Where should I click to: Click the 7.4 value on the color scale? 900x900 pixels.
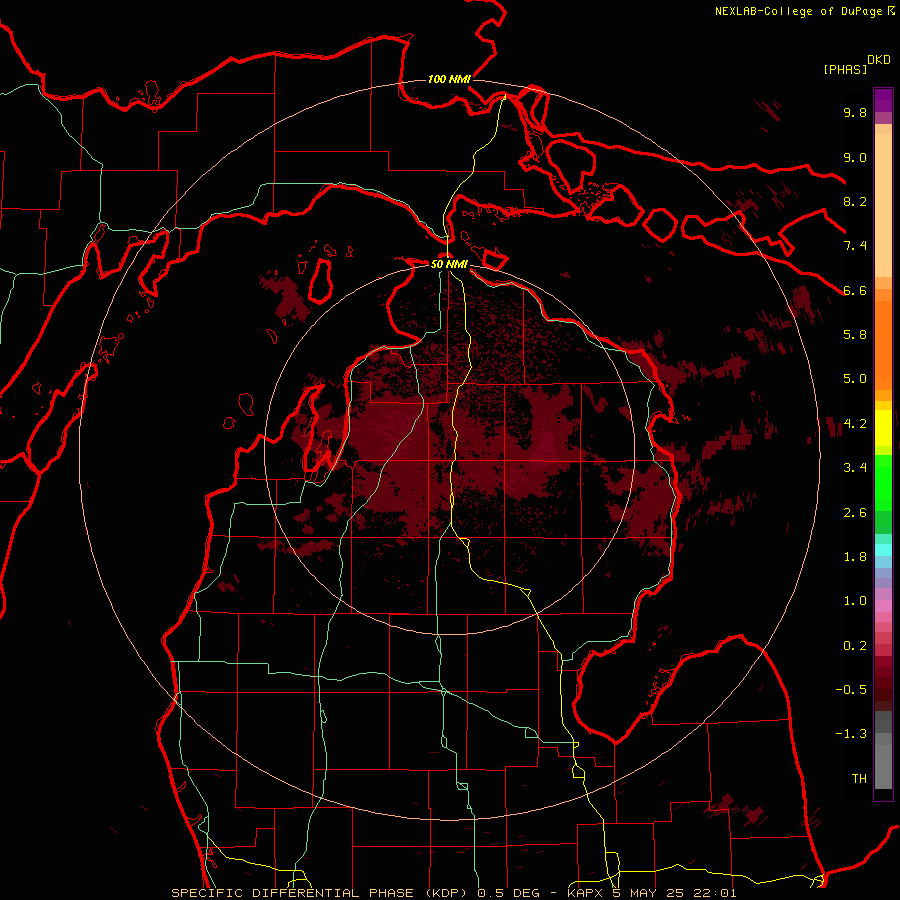click(855, 246)
